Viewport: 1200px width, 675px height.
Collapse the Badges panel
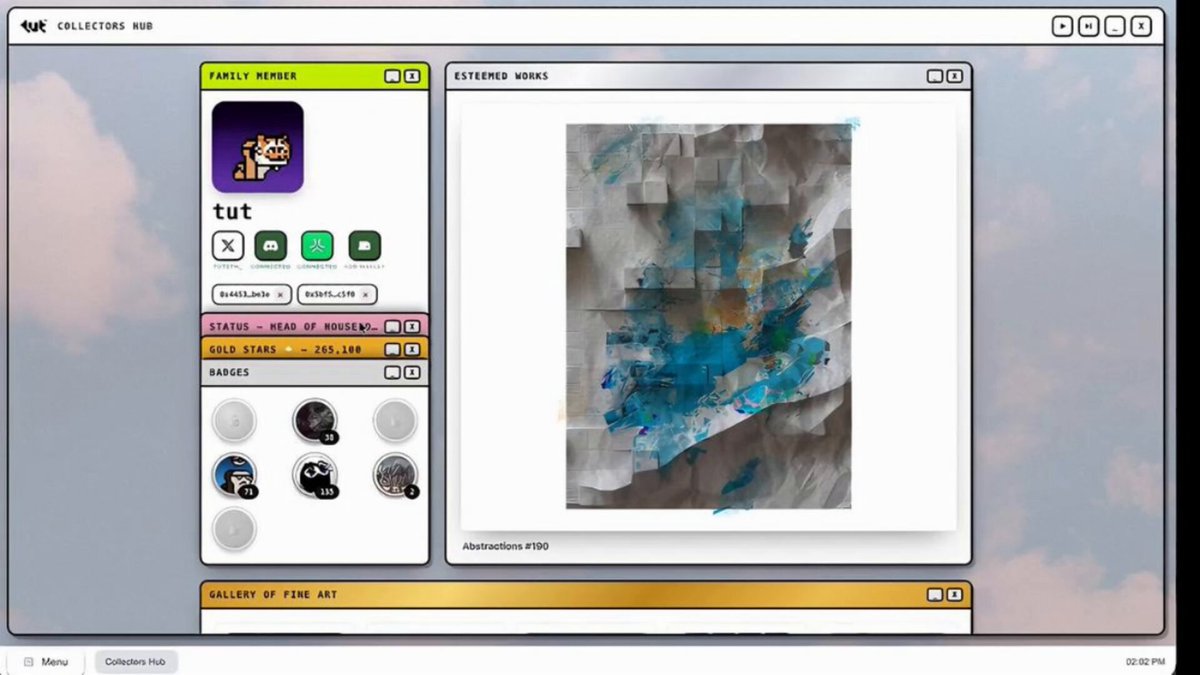[x=392, y=373]
